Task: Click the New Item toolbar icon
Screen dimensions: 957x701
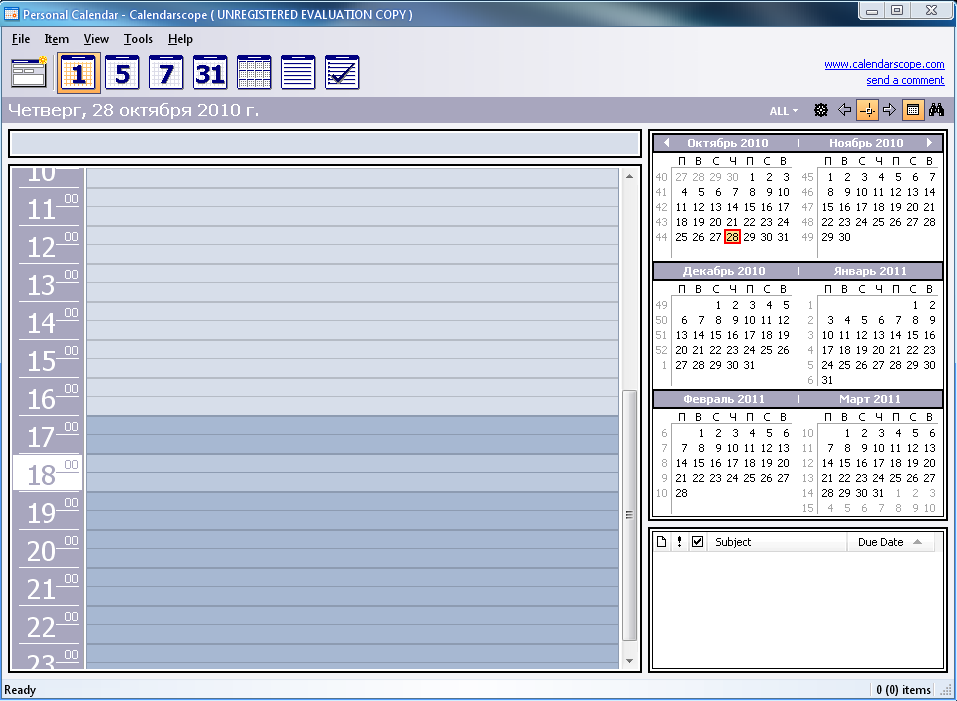Action: pyautogui.click(x=29, y=73)
